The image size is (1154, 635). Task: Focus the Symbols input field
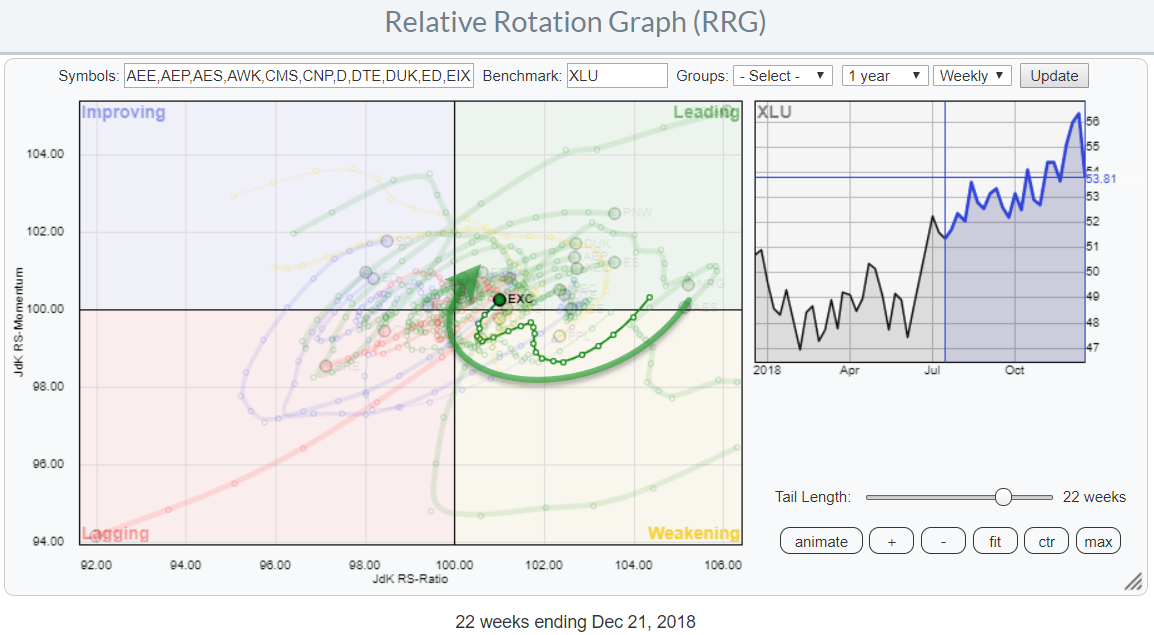(298, 76)
